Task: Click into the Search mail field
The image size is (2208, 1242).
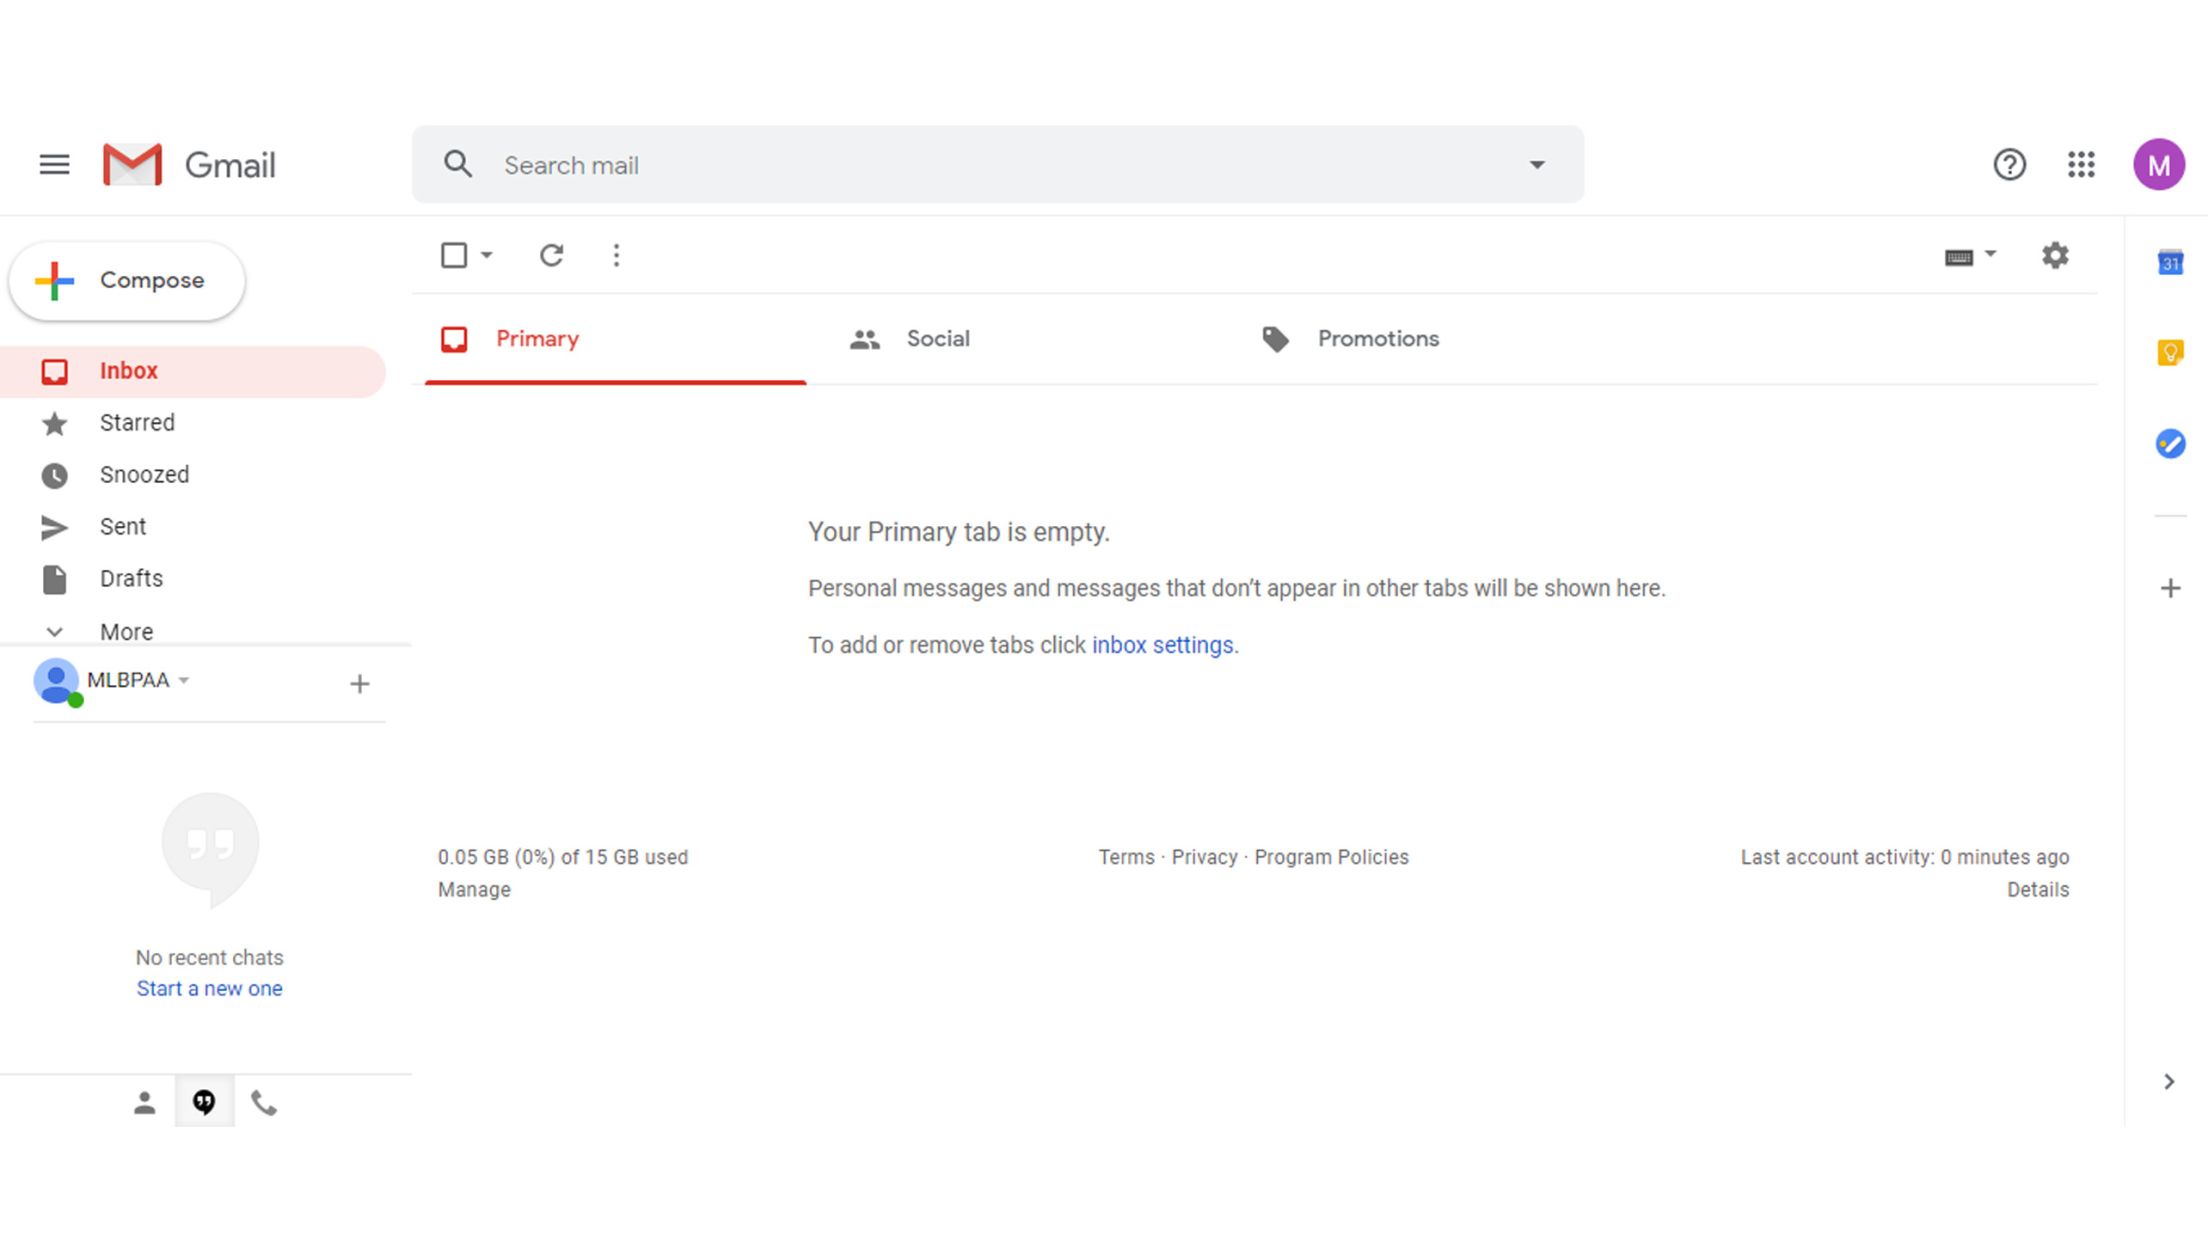Action: tap(1000, 165)
